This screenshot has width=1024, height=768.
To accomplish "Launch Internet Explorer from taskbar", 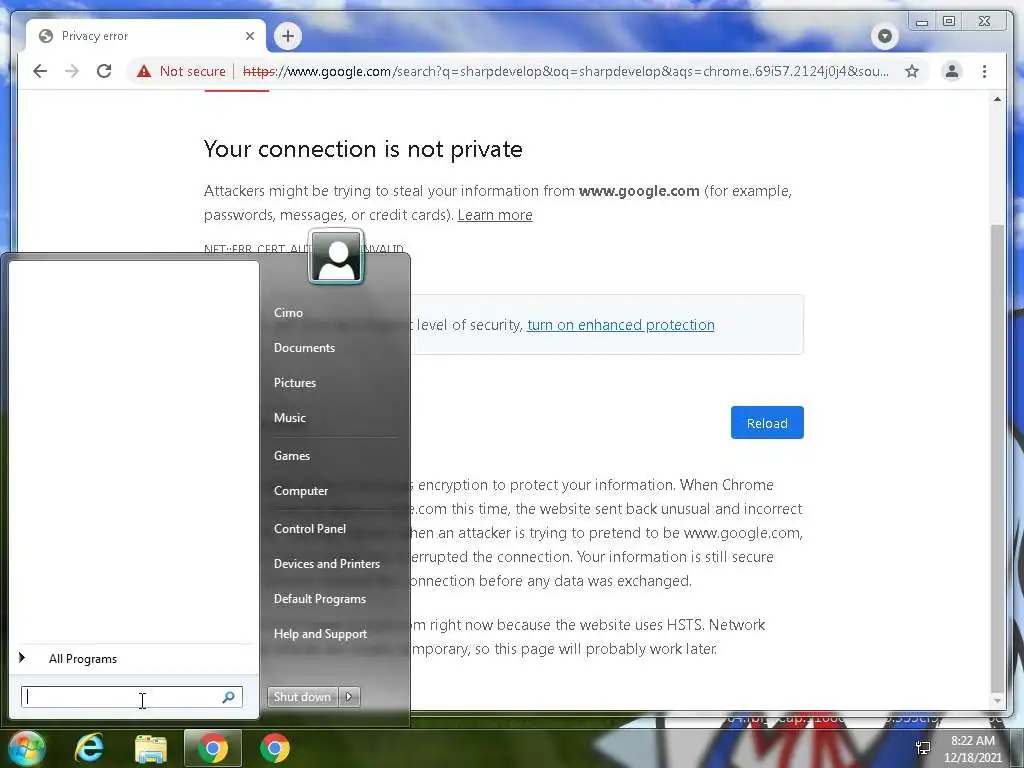I will tap(89, 748).
